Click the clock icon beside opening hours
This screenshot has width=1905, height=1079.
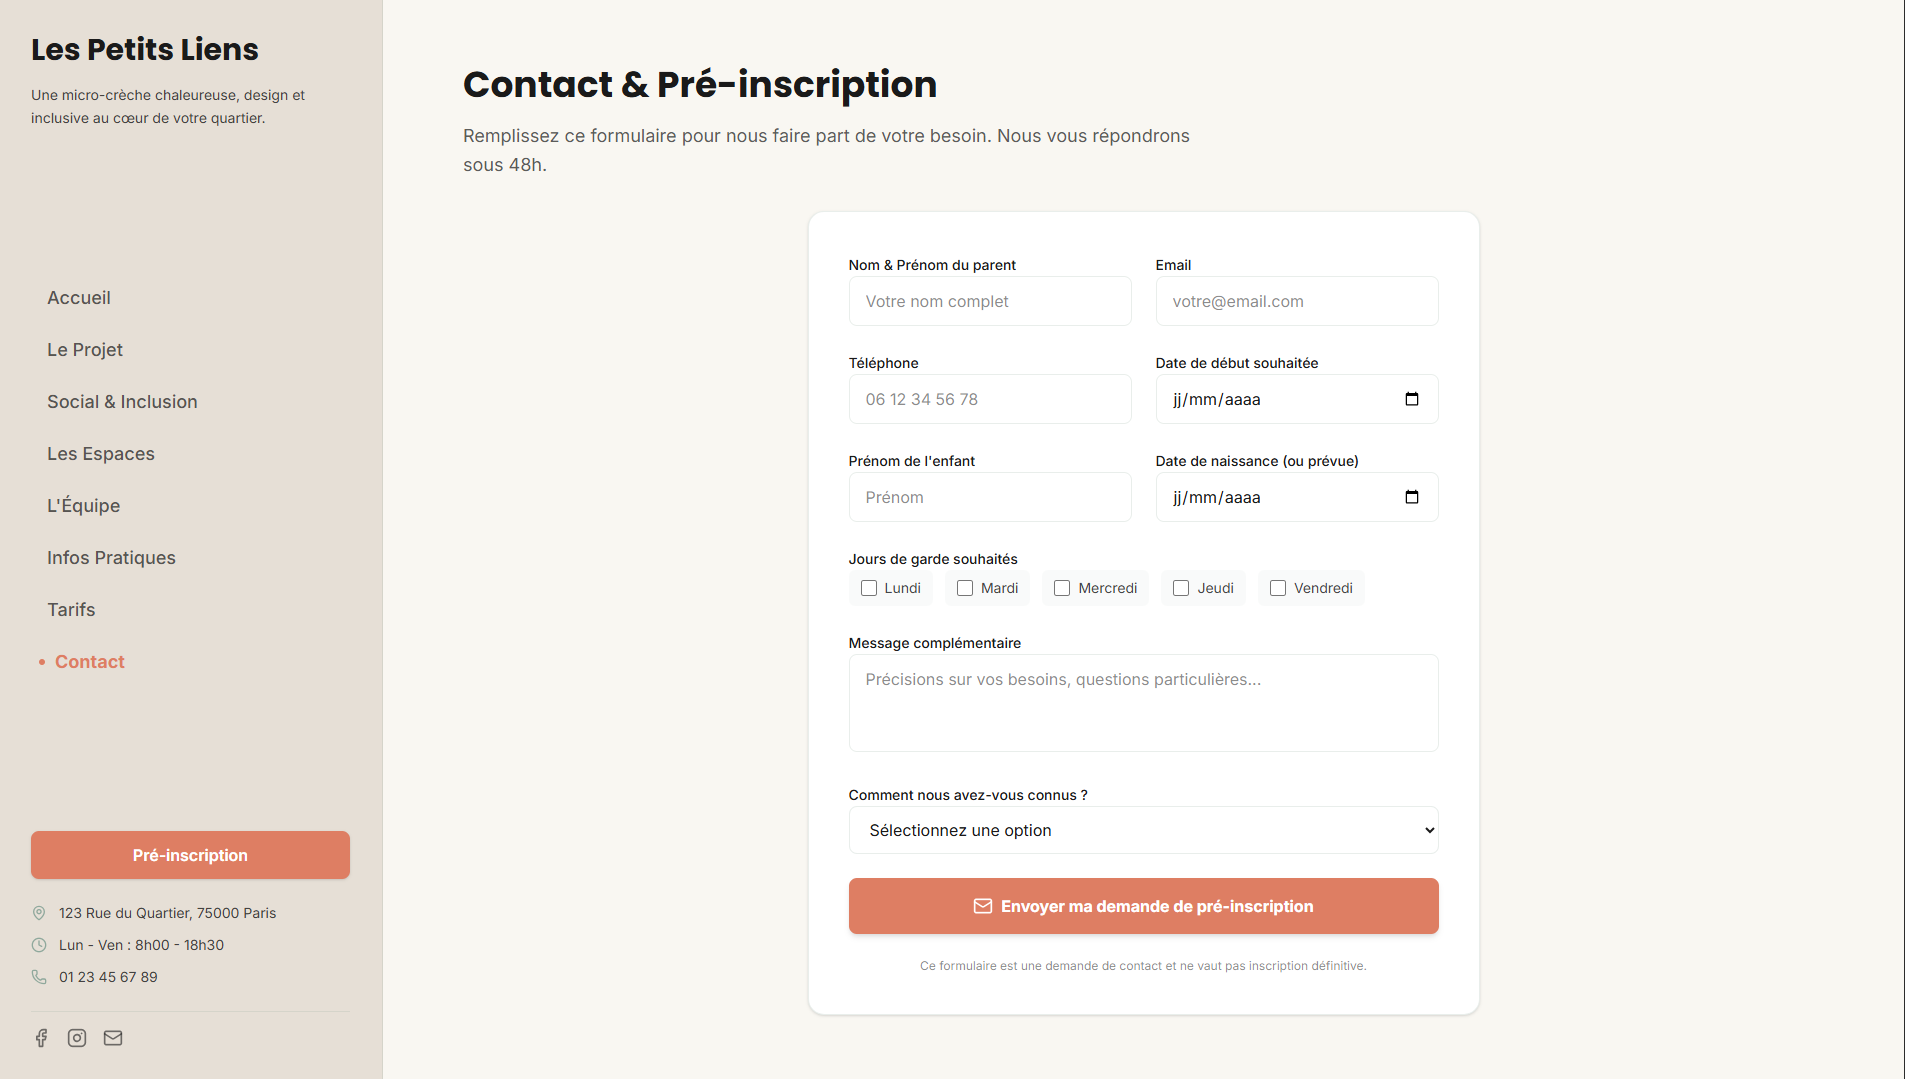tap(39, 945)
